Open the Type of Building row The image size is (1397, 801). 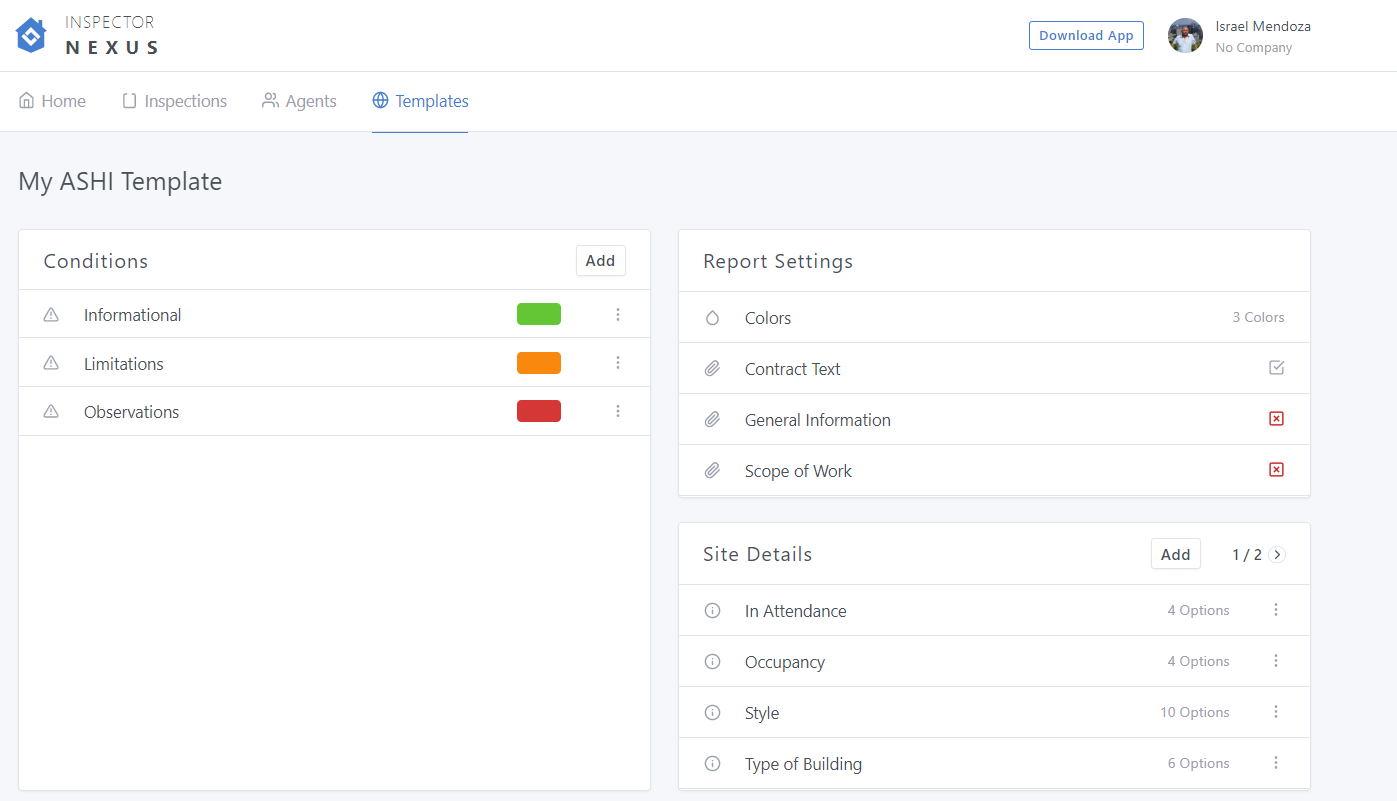tap(803, 764)
